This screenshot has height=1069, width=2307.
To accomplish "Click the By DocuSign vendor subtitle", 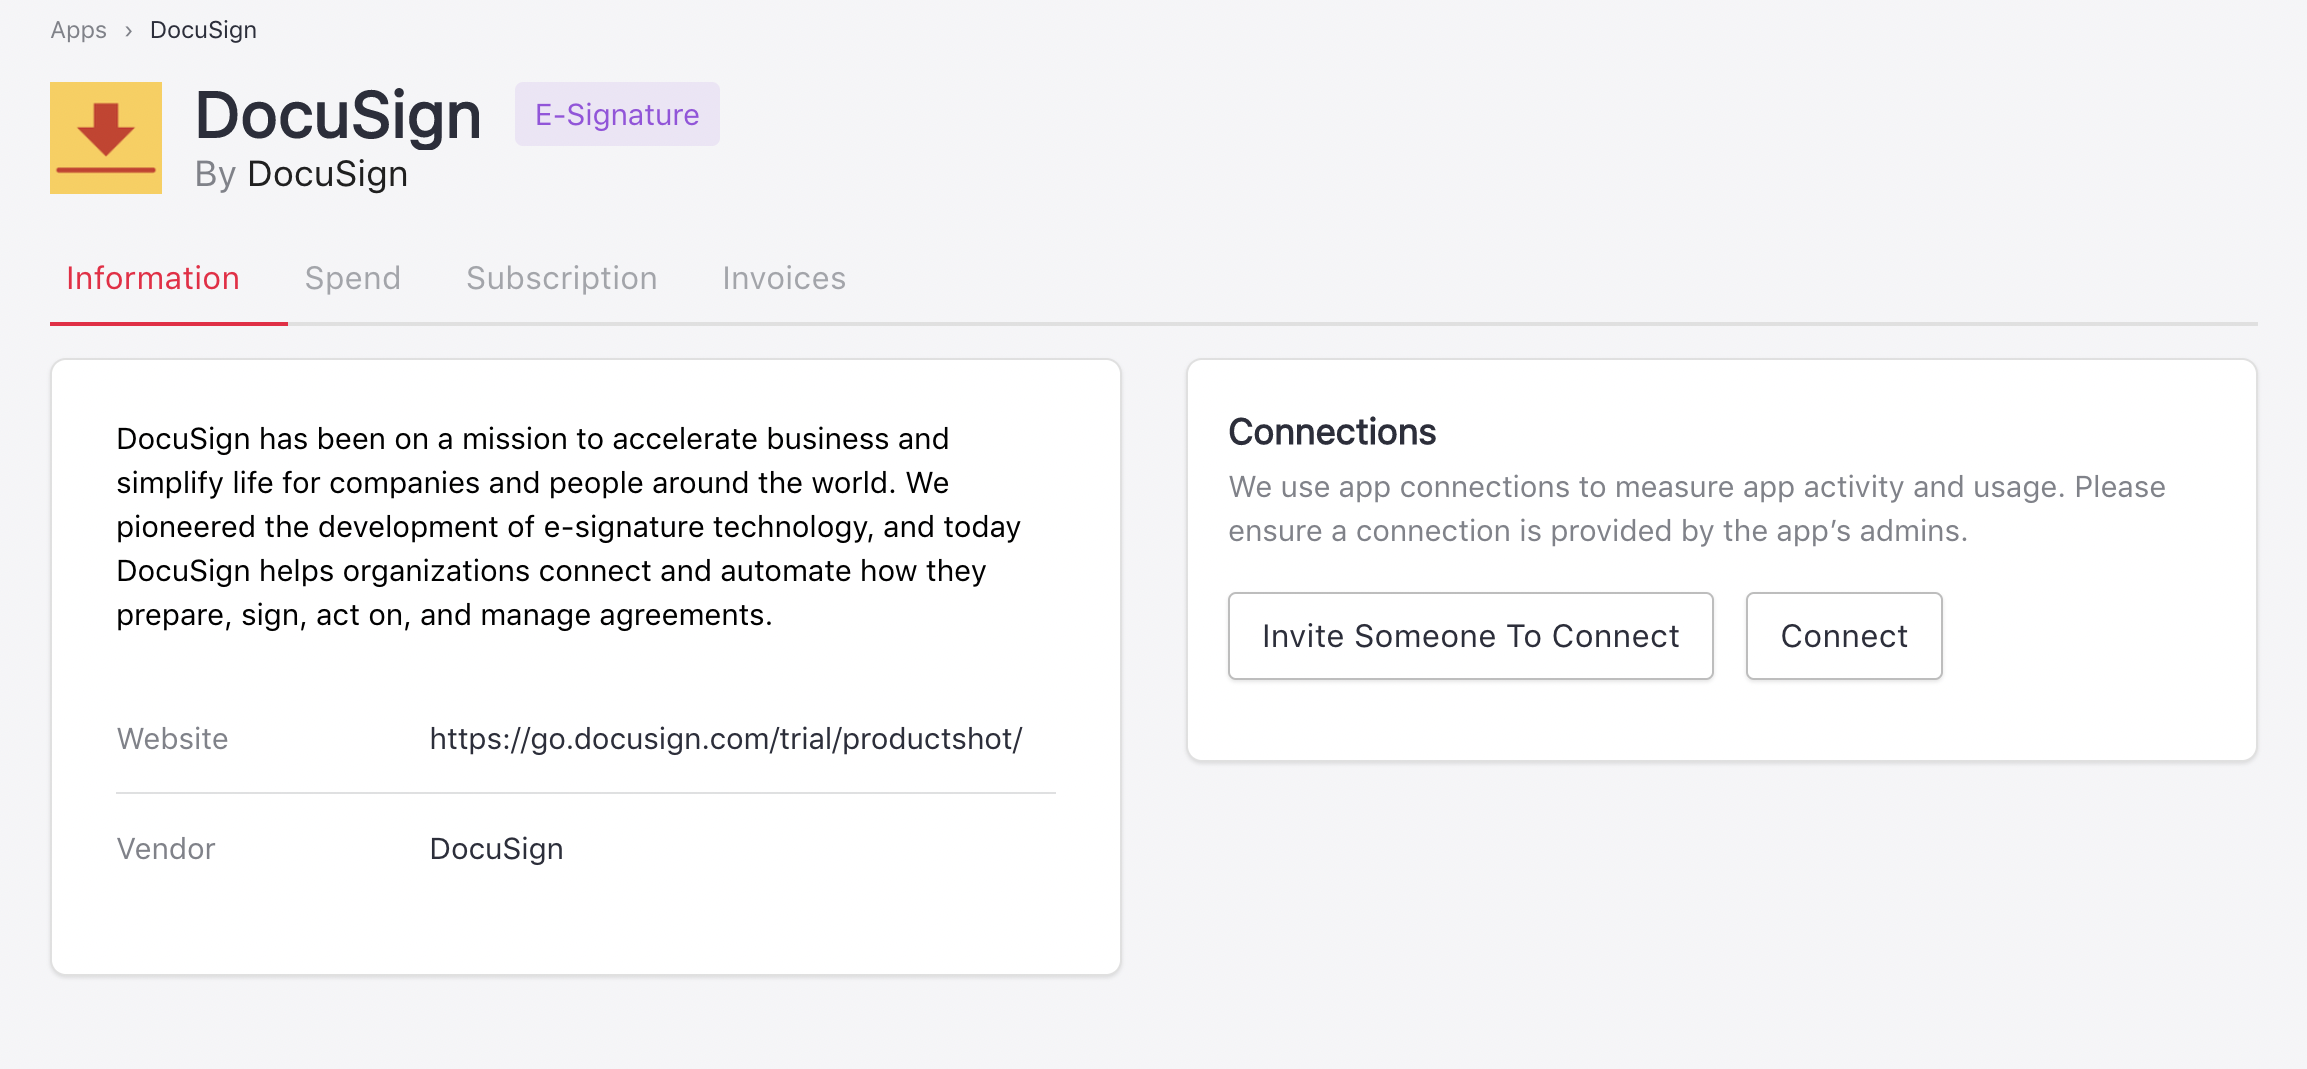I will 301,174.
